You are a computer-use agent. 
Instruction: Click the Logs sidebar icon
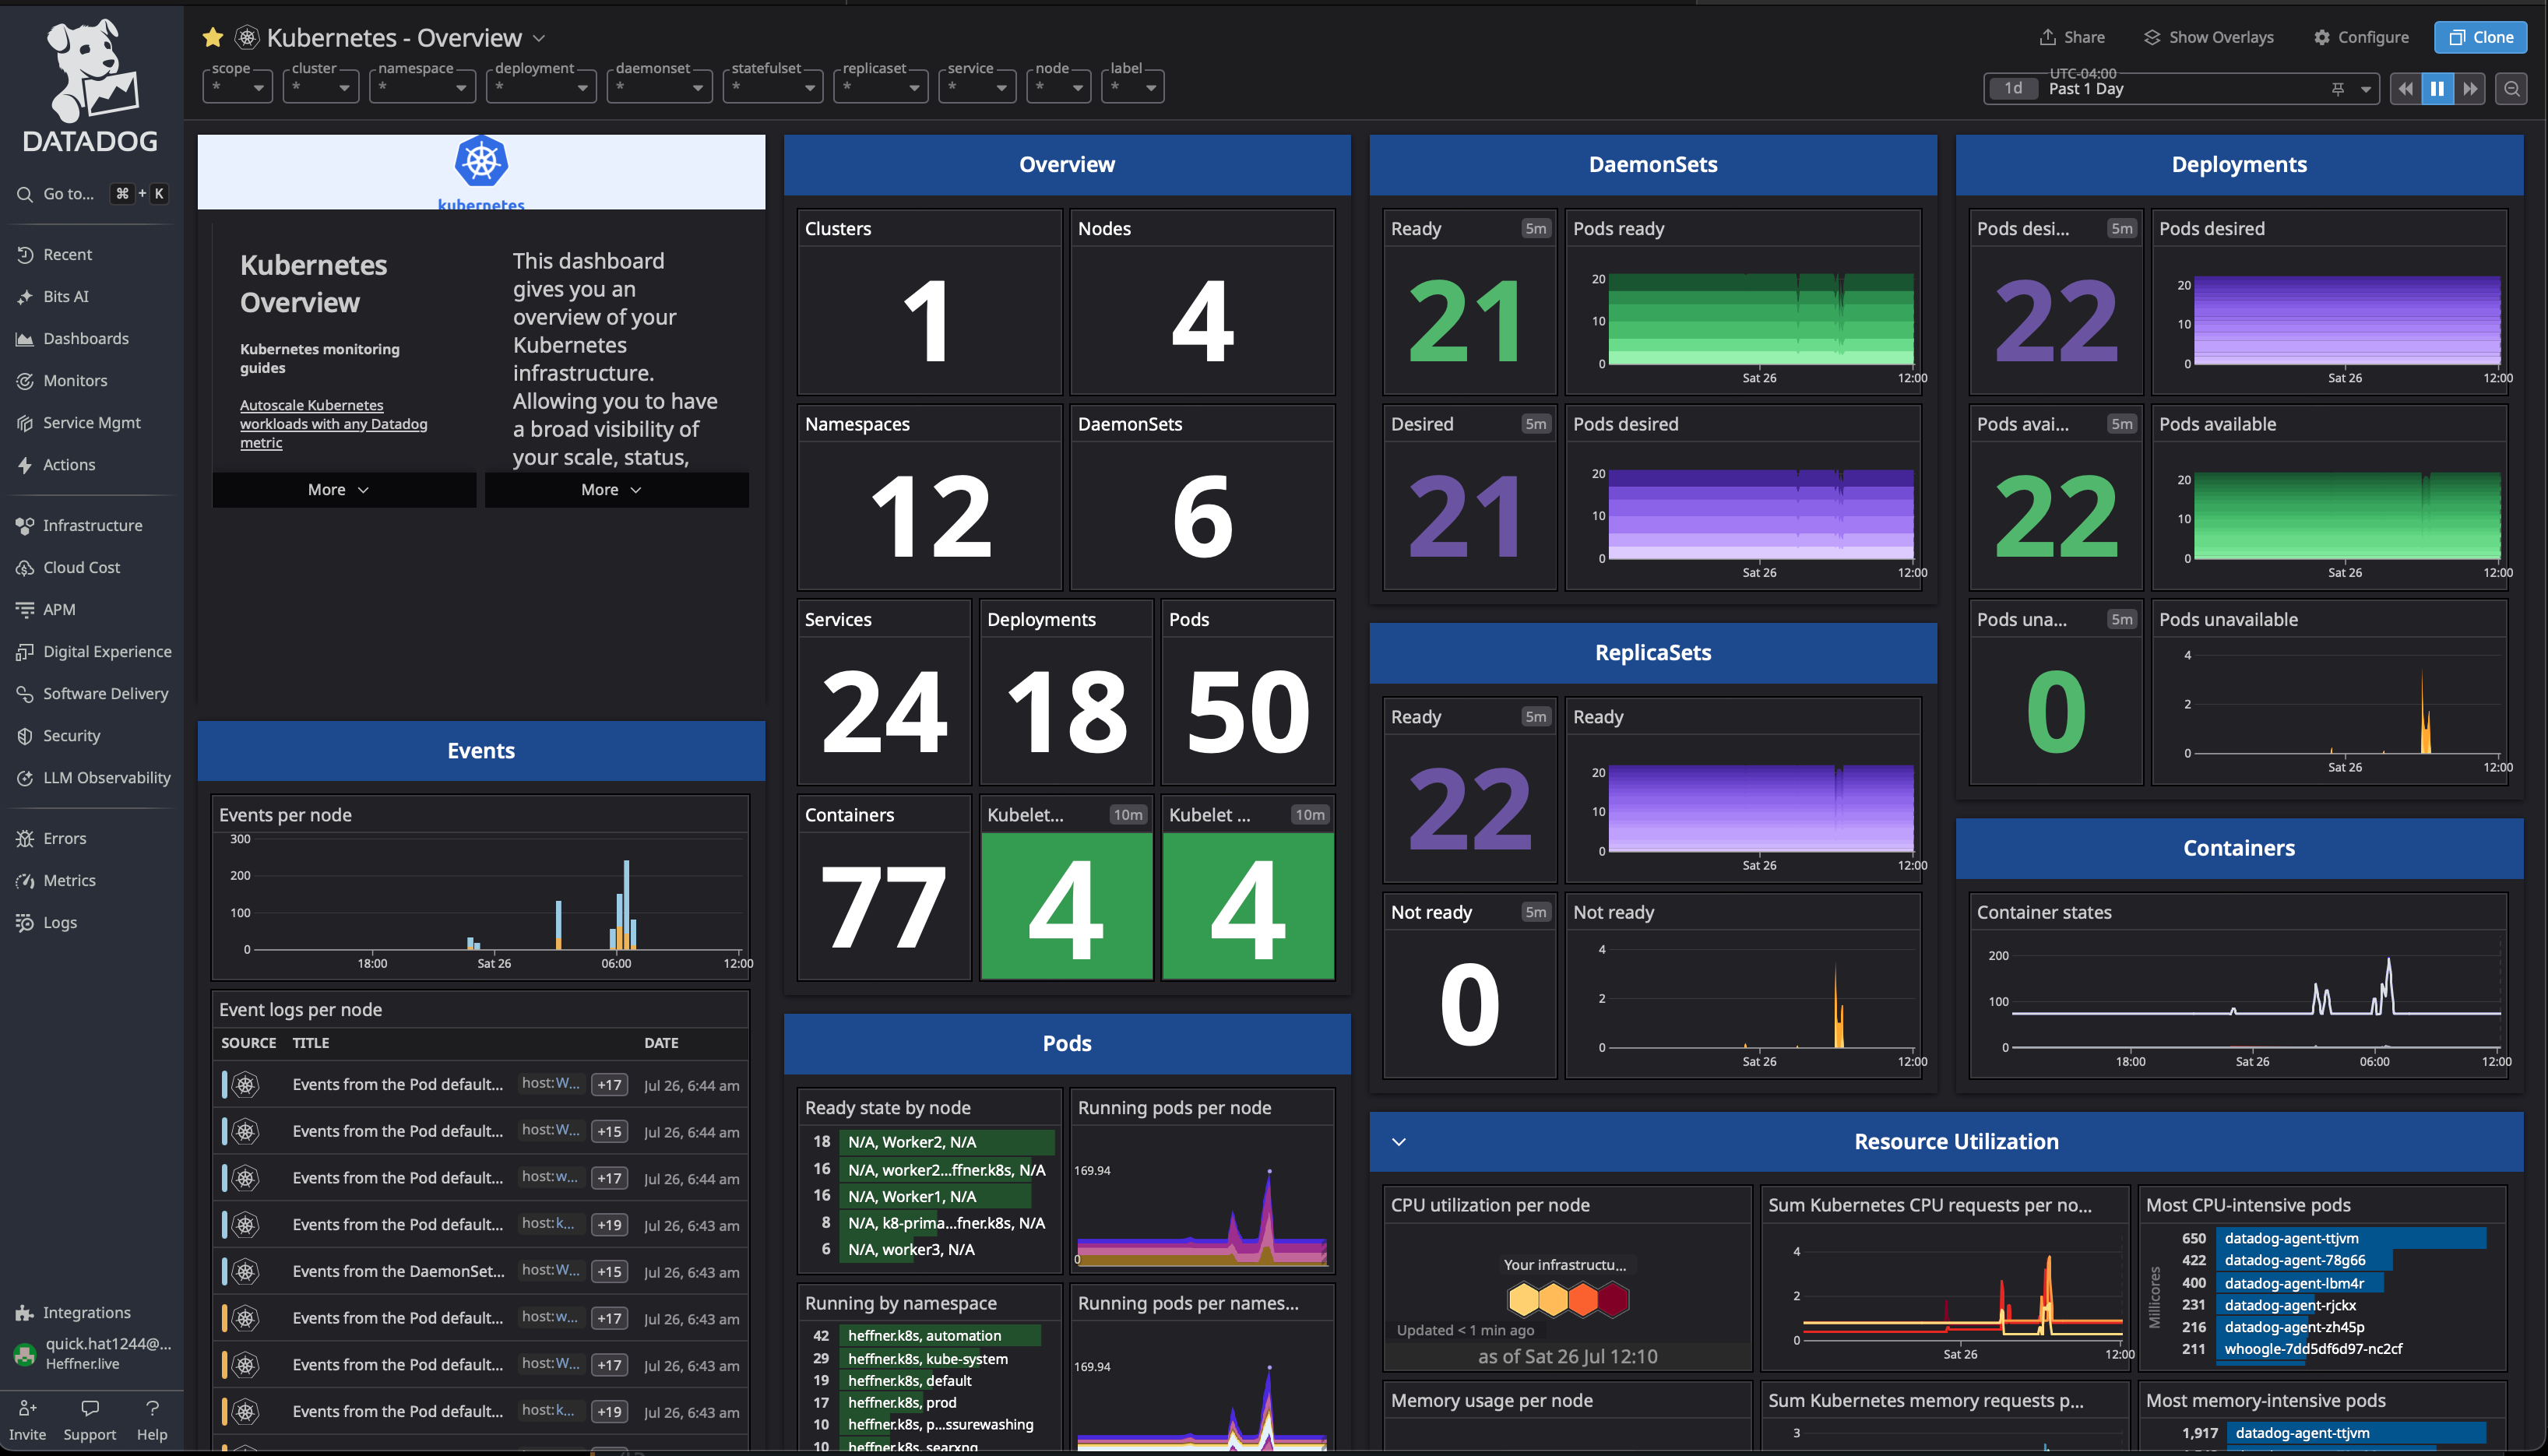point(25,923)
